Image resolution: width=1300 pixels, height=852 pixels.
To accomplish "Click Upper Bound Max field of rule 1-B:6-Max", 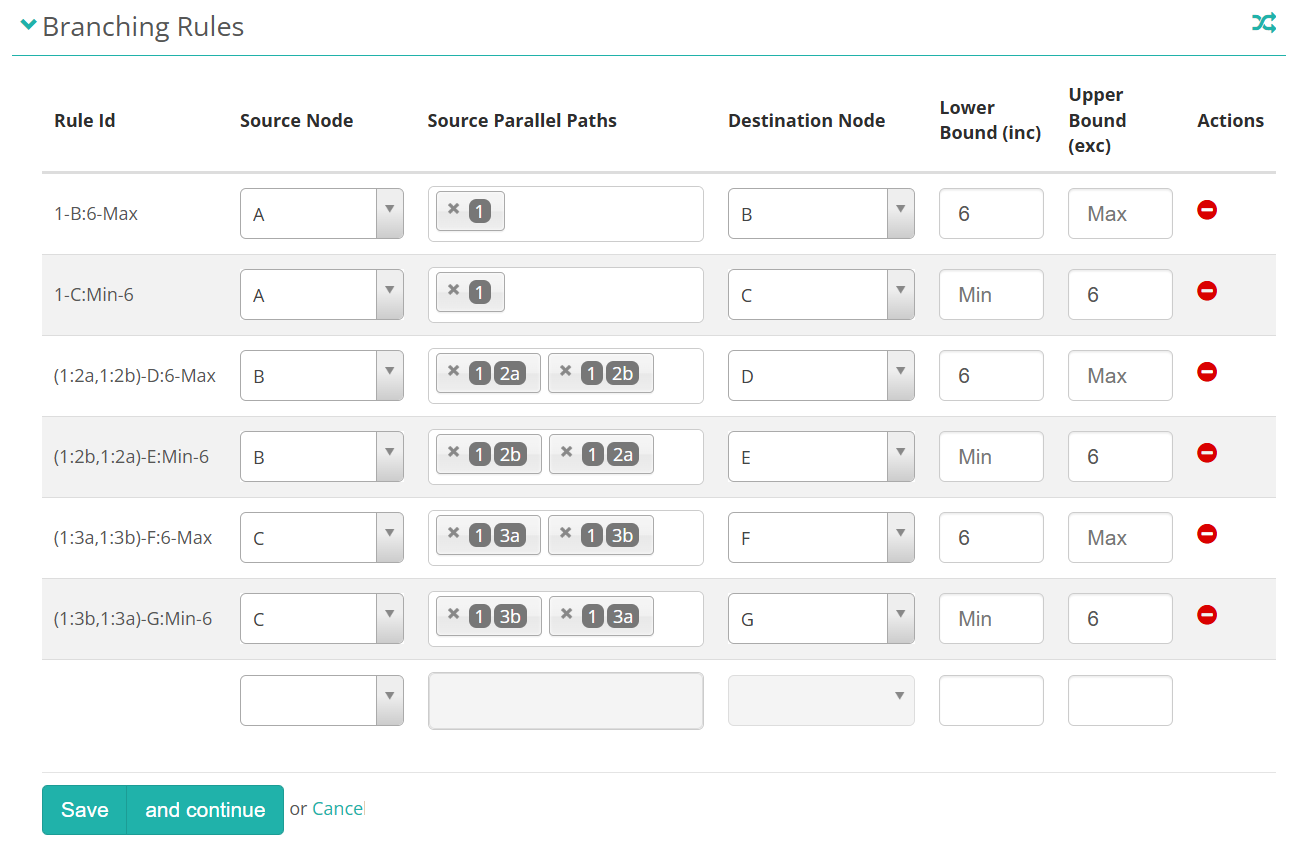I will tap(1120, 214).
